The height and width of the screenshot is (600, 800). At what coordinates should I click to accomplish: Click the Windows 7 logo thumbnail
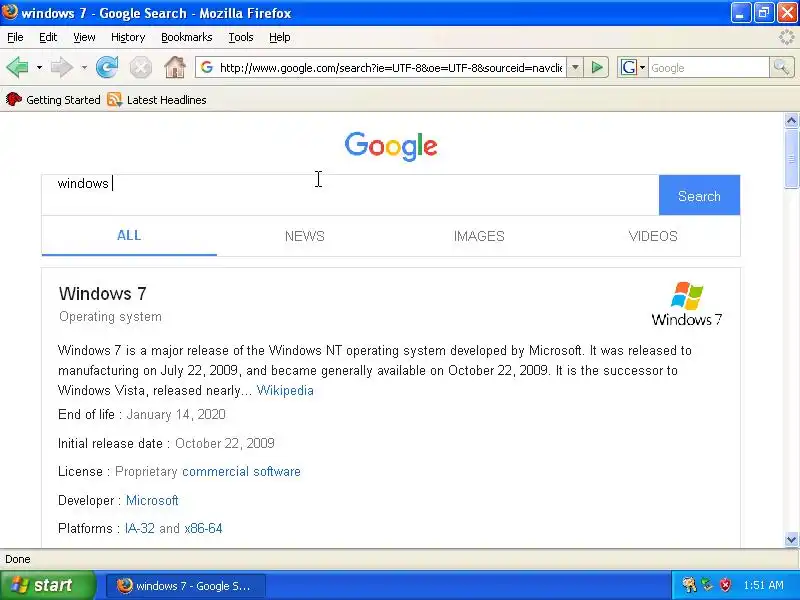(687, 304)
